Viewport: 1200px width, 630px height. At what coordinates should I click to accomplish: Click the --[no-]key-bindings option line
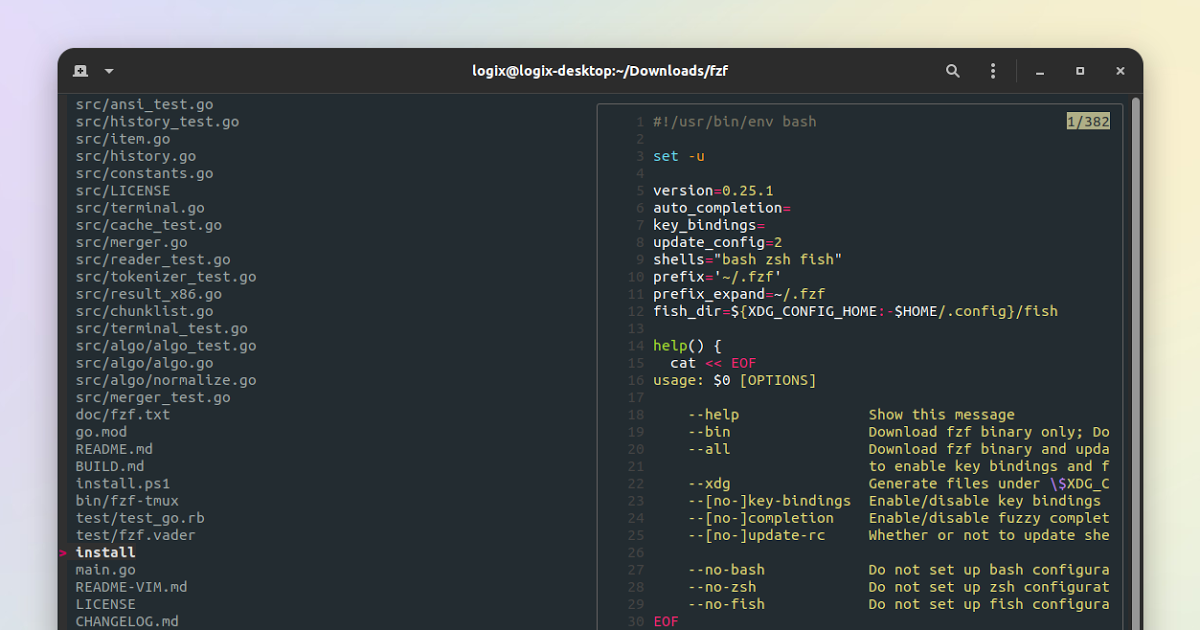[x=895, y=501]
